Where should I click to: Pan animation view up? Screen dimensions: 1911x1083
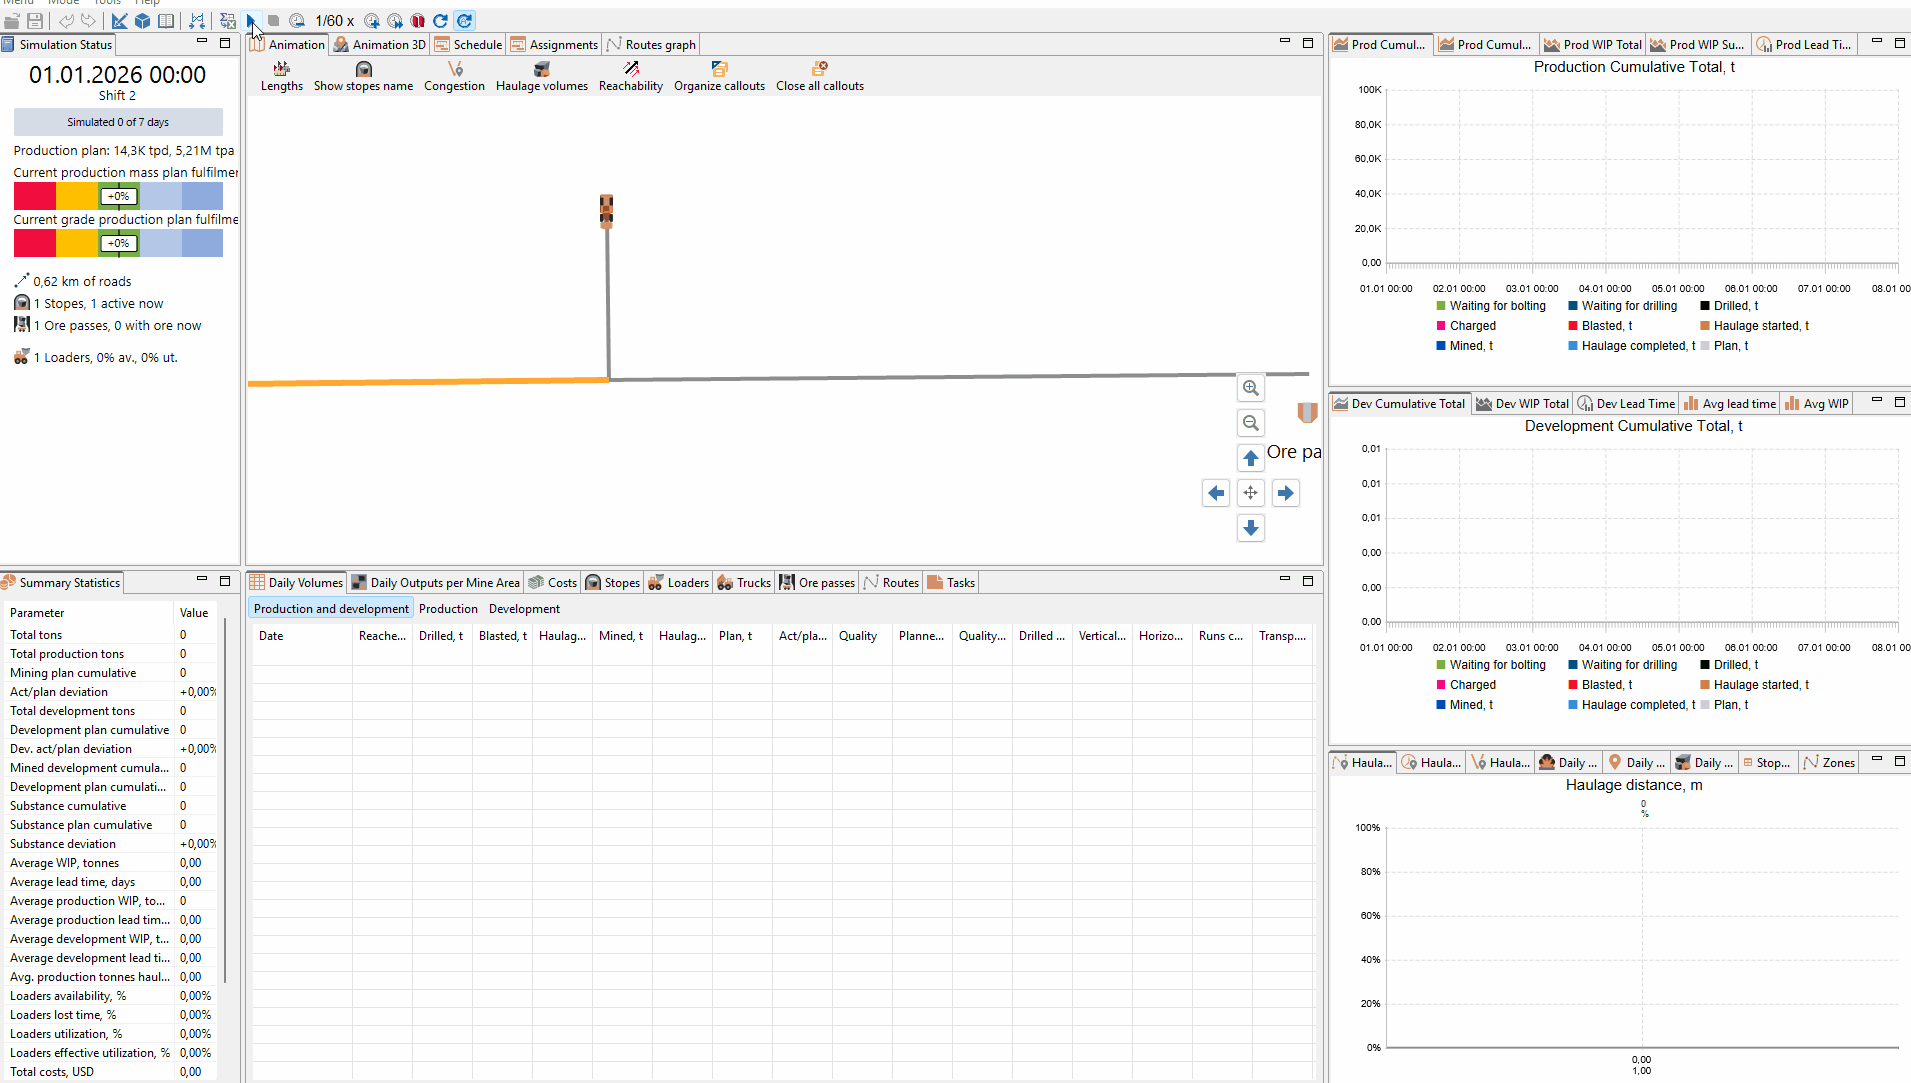click(1250, 458)
